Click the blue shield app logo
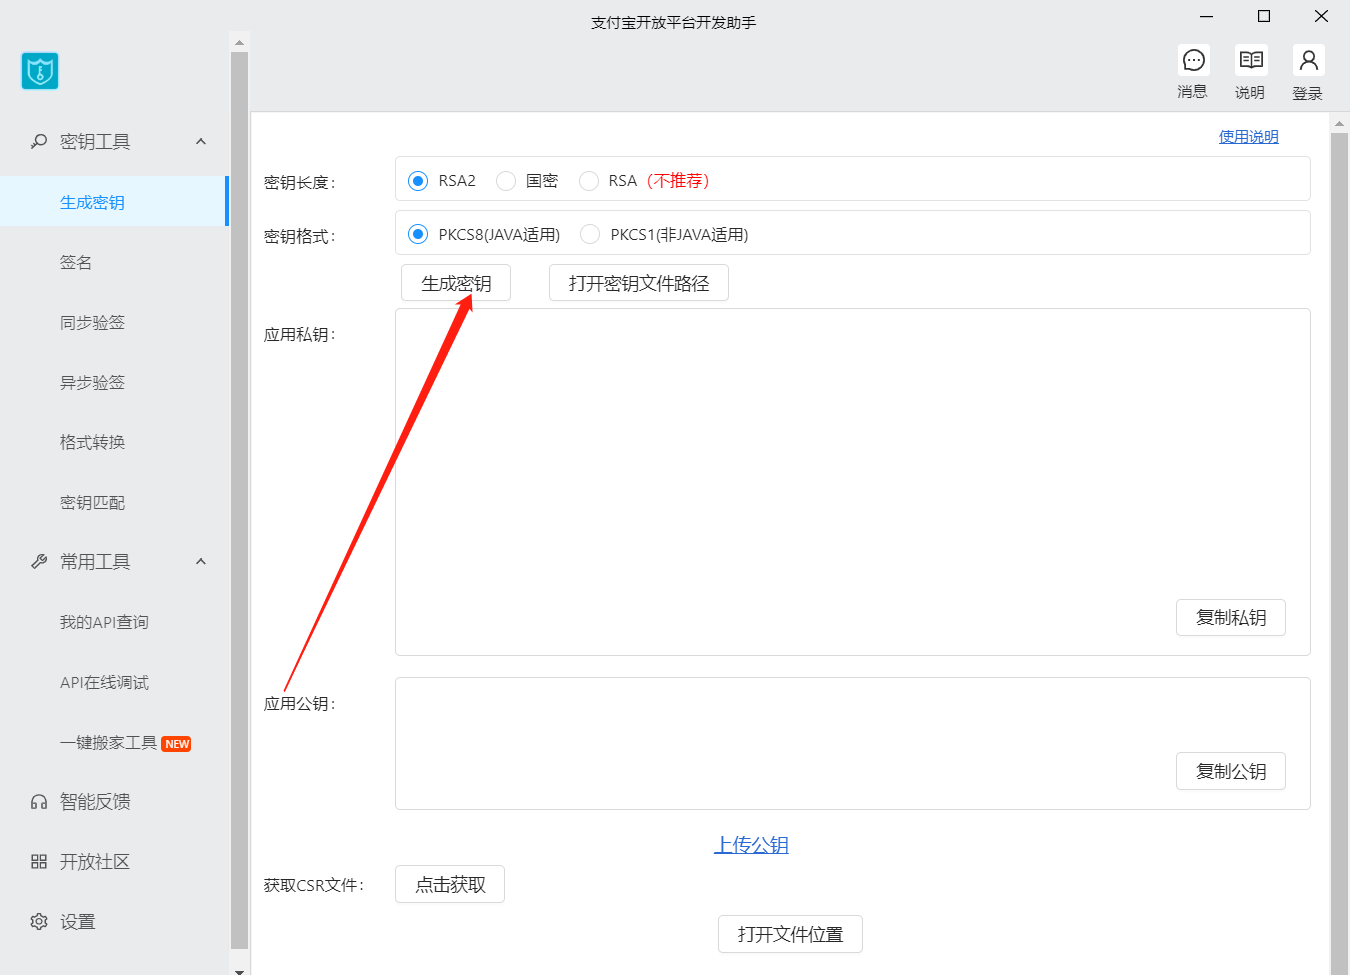The image size is (1350, 975). click(40, 71)
